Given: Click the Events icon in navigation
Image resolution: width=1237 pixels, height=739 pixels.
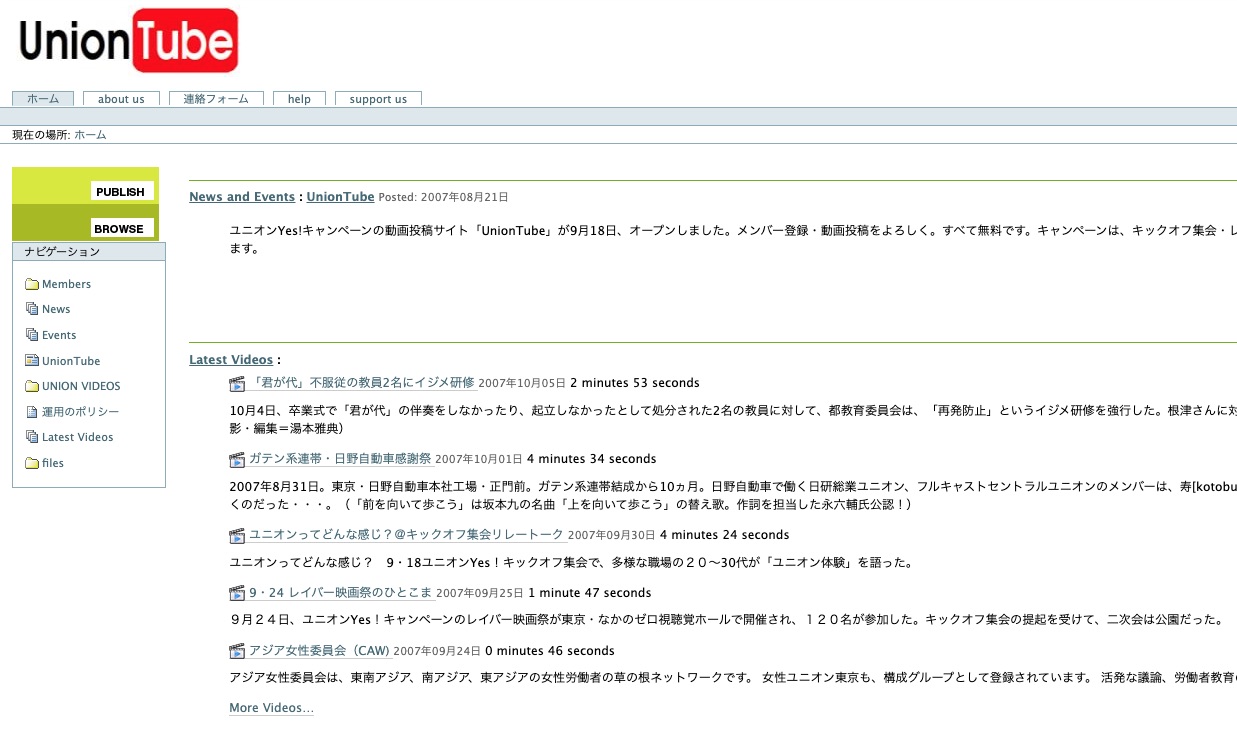Looking at the screenshot, I should pyautogui.click(x=32, y=335).
